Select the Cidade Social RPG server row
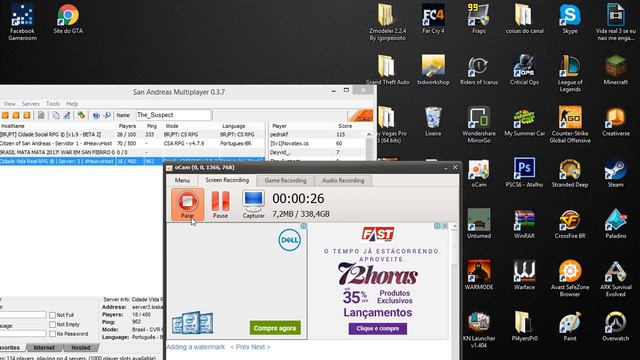 tap(133, 134)
